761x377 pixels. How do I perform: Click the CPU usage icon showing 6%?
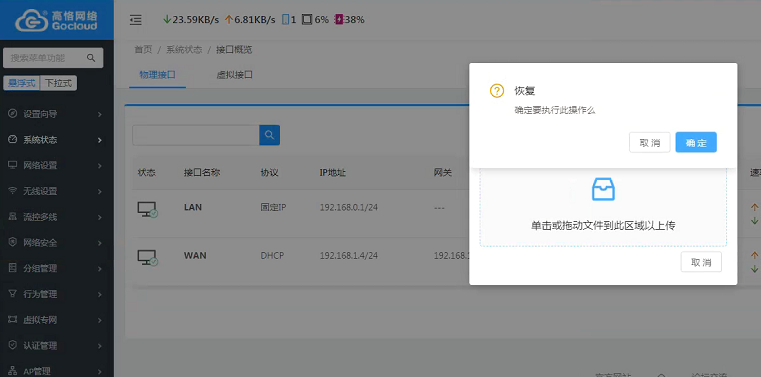307,19
